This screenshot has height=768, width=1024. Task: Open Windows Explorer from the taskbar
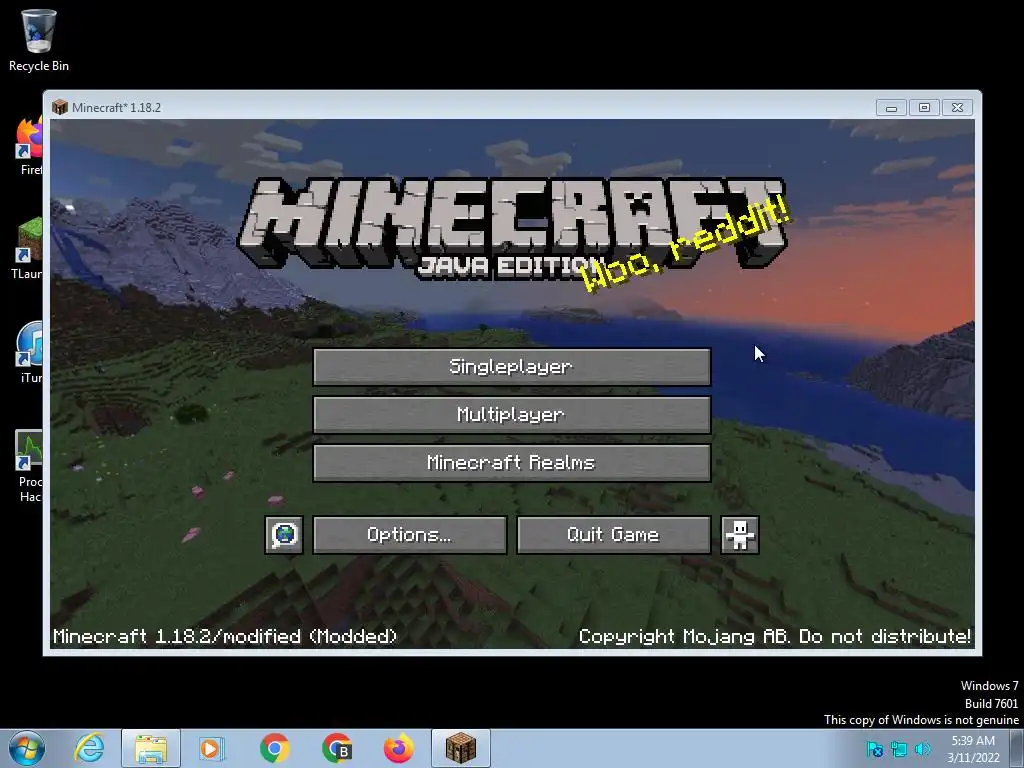point(151,748)
